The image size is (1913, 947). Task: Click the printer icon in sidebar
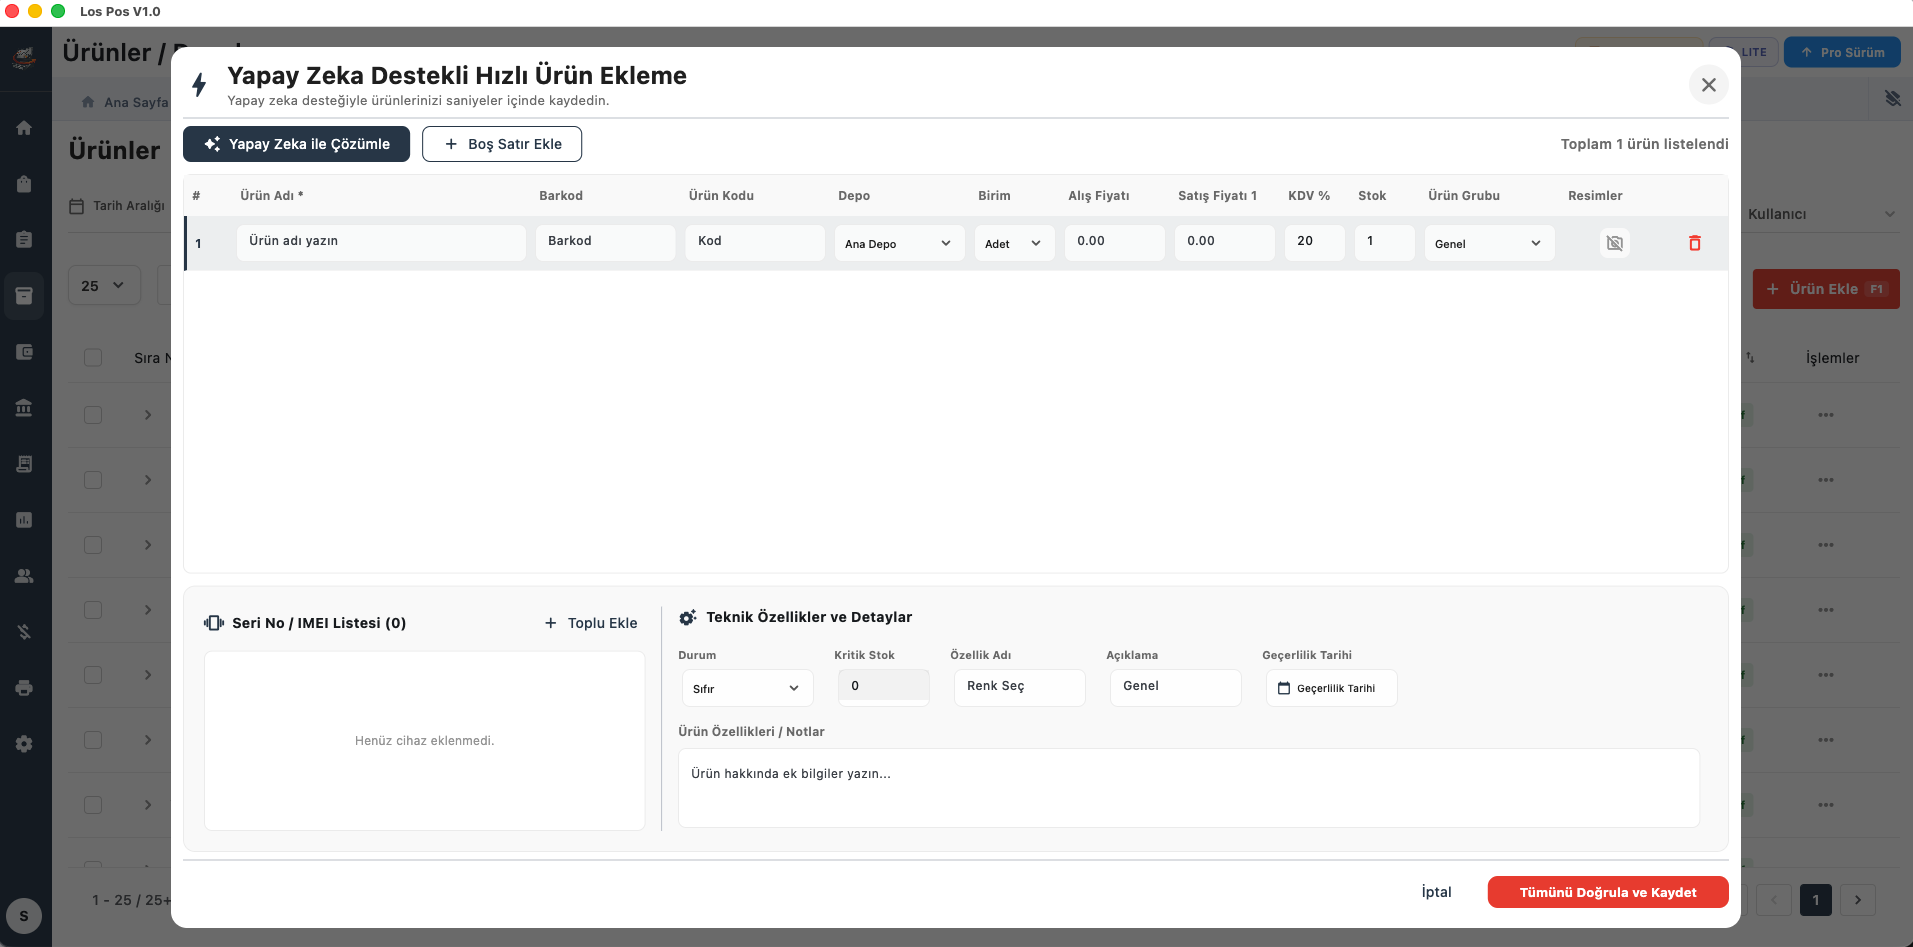coord(24,688)
